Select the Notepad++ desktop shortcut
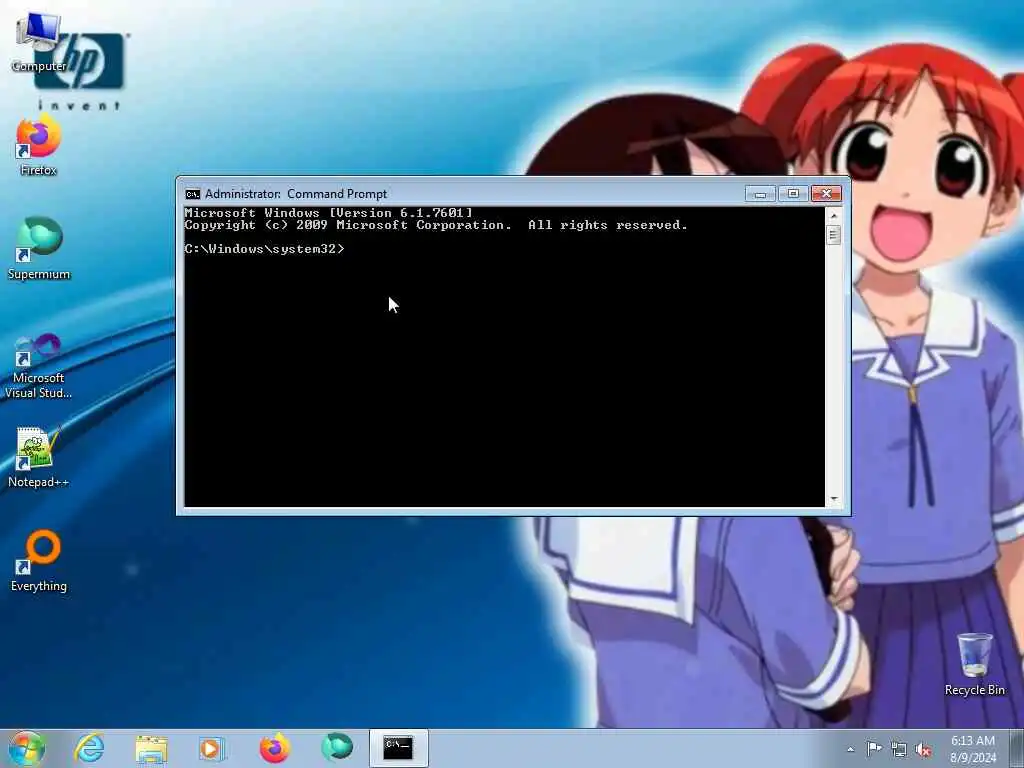The width and height of the screenshot is (1024, 768). coord(39,457)
